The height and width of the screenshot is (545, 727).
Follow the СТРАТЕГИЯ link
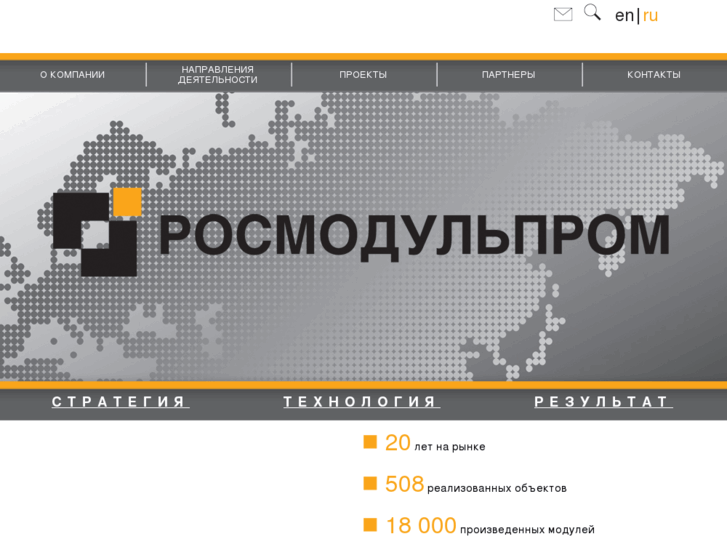point(121,402)
